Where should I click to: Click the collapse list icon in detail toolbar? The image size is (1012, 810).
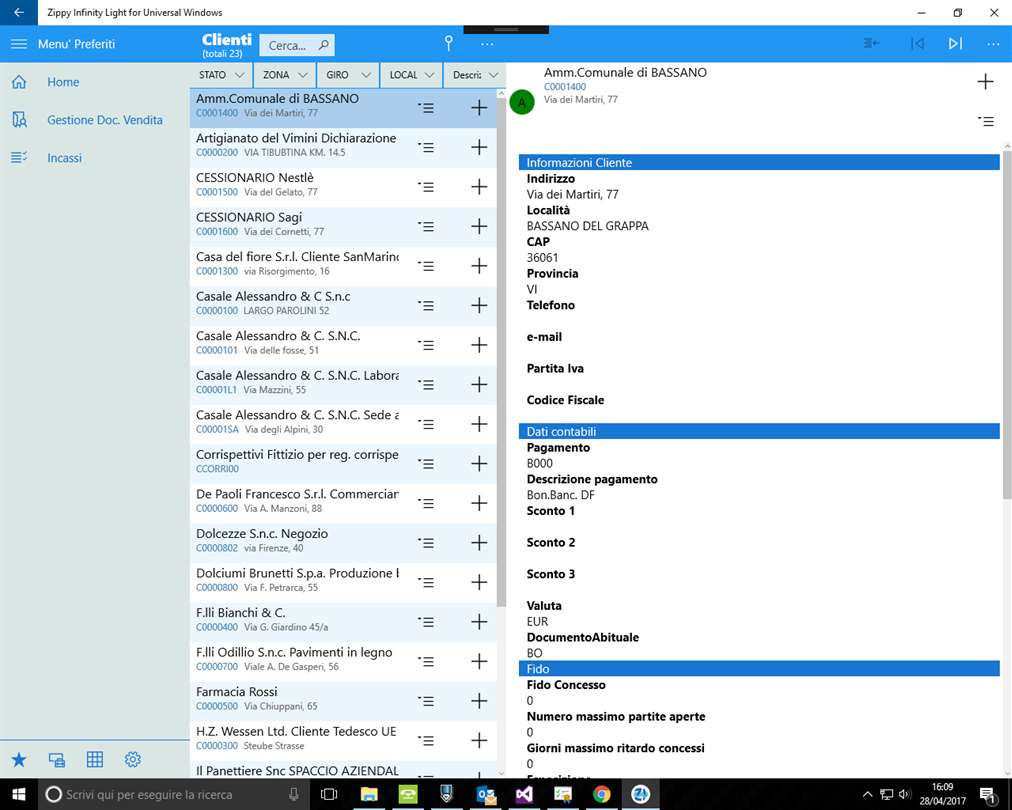tap(871, 43)
